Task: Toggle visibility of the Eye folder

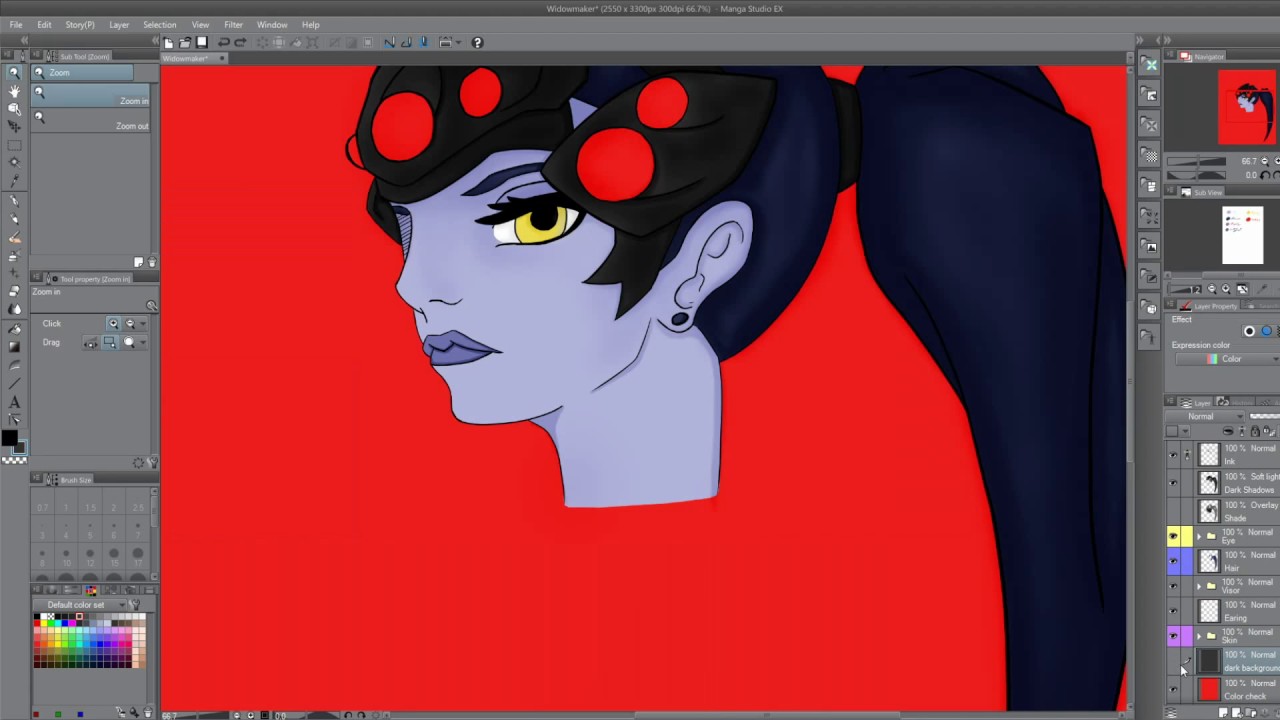Action: click(1173, 537)
